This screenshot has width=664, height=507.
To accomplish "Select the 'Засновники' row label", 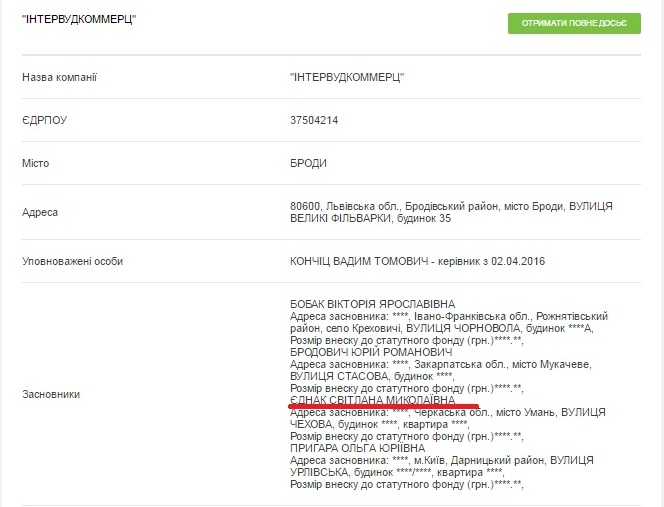I will click(51, 394).
